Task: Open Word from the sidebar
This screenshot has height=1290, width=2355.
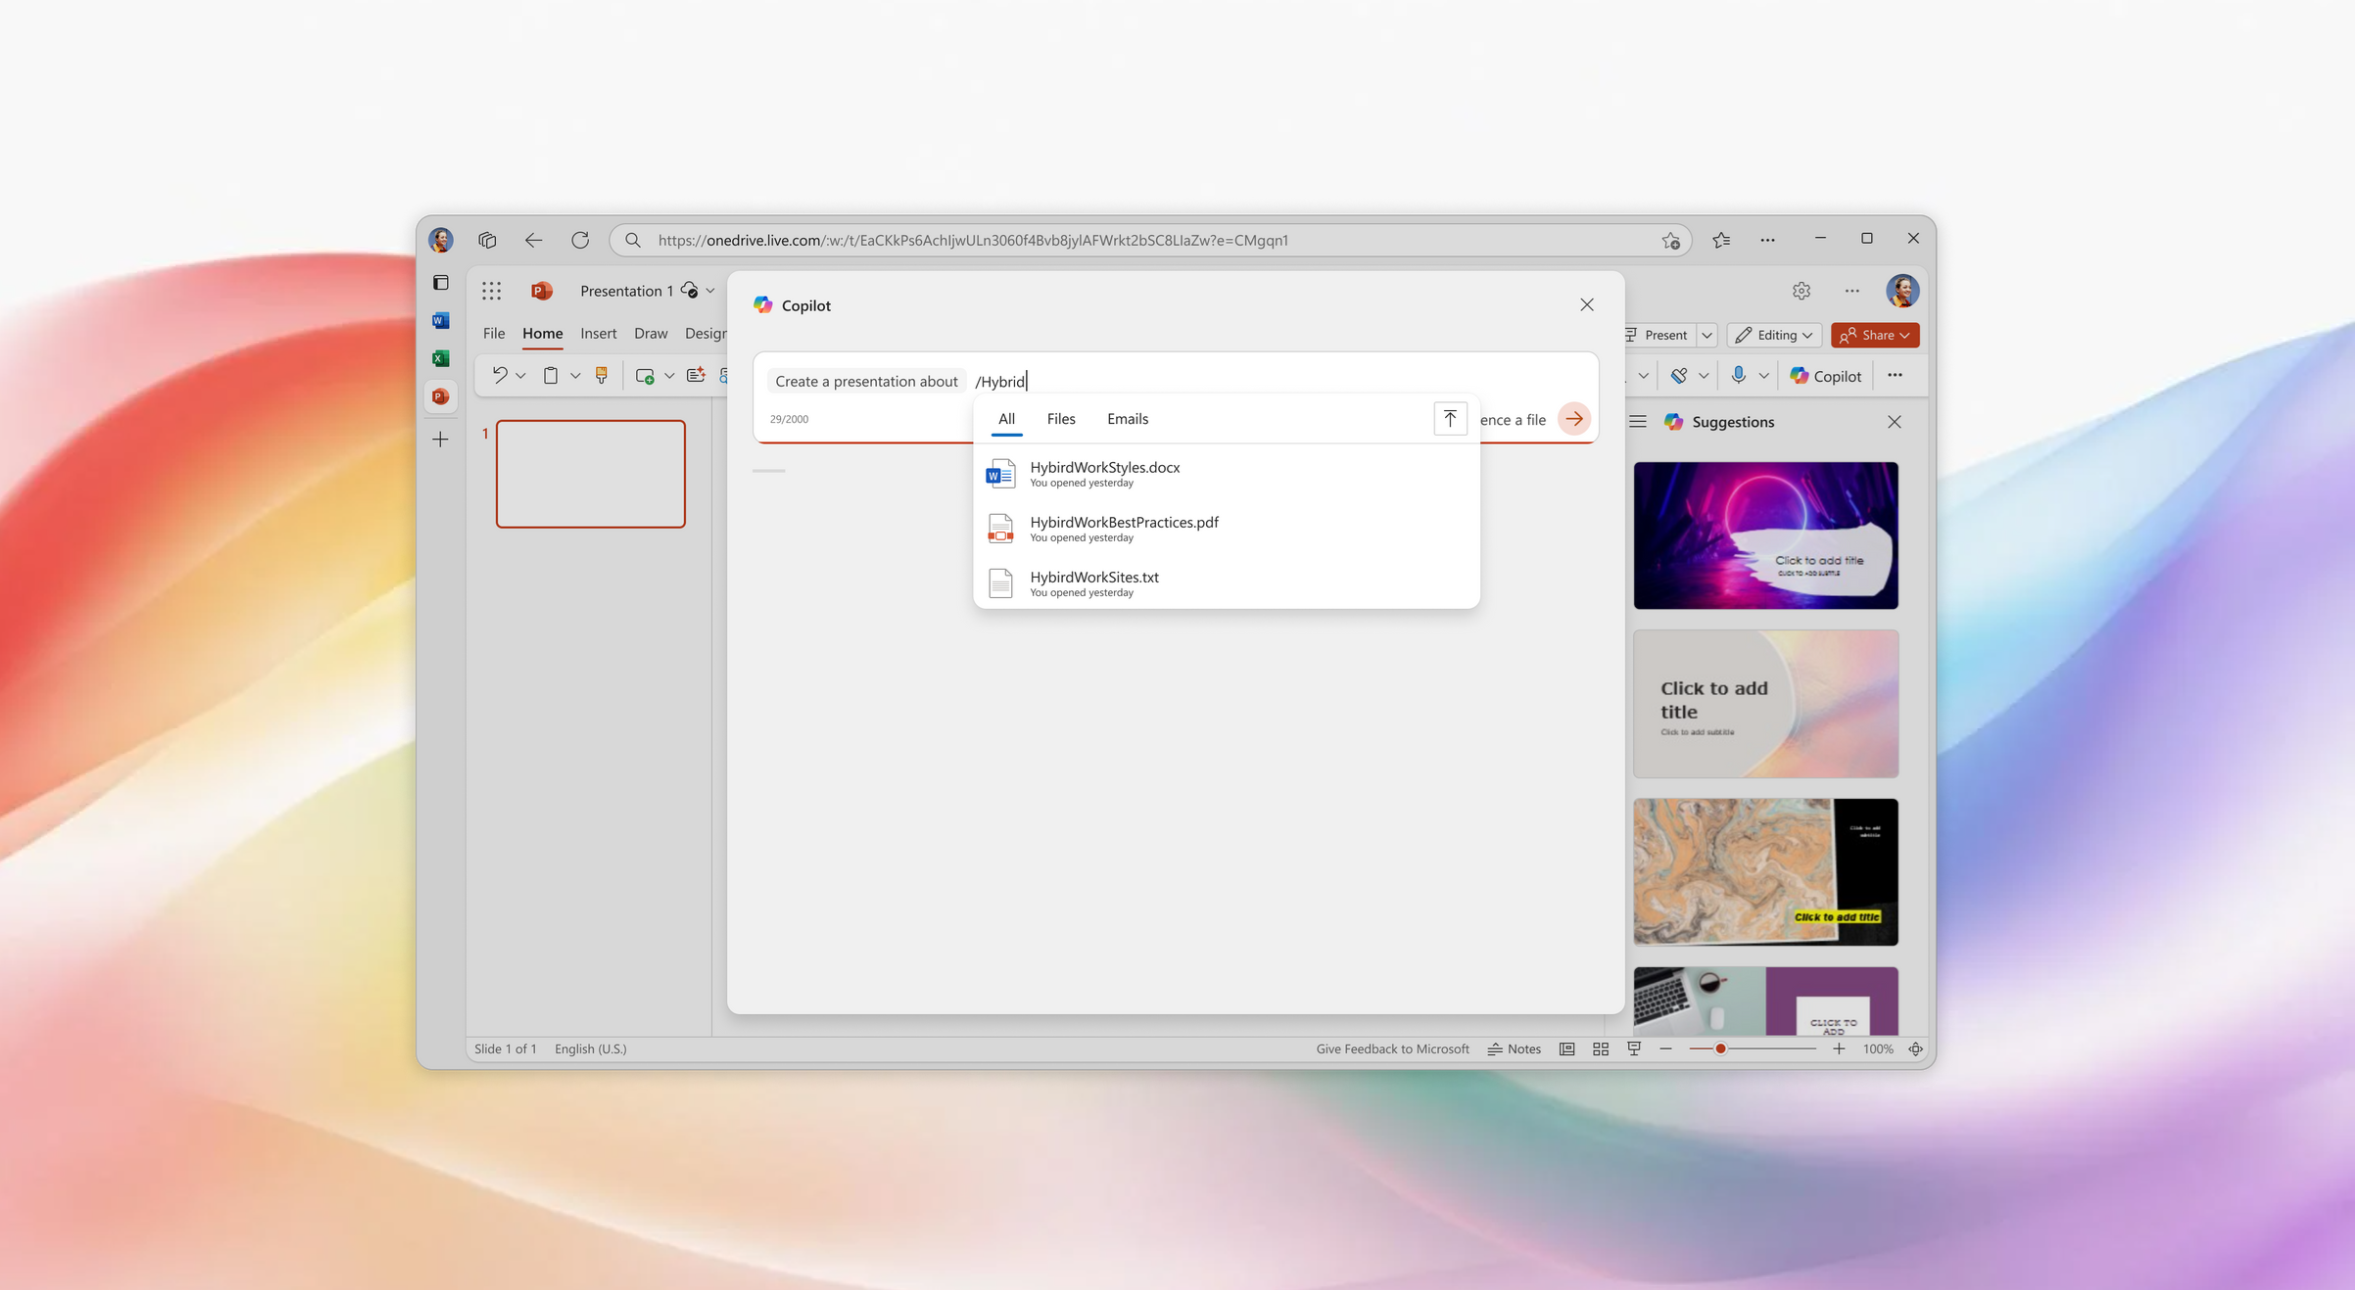Action: click(x=440, y=321)
